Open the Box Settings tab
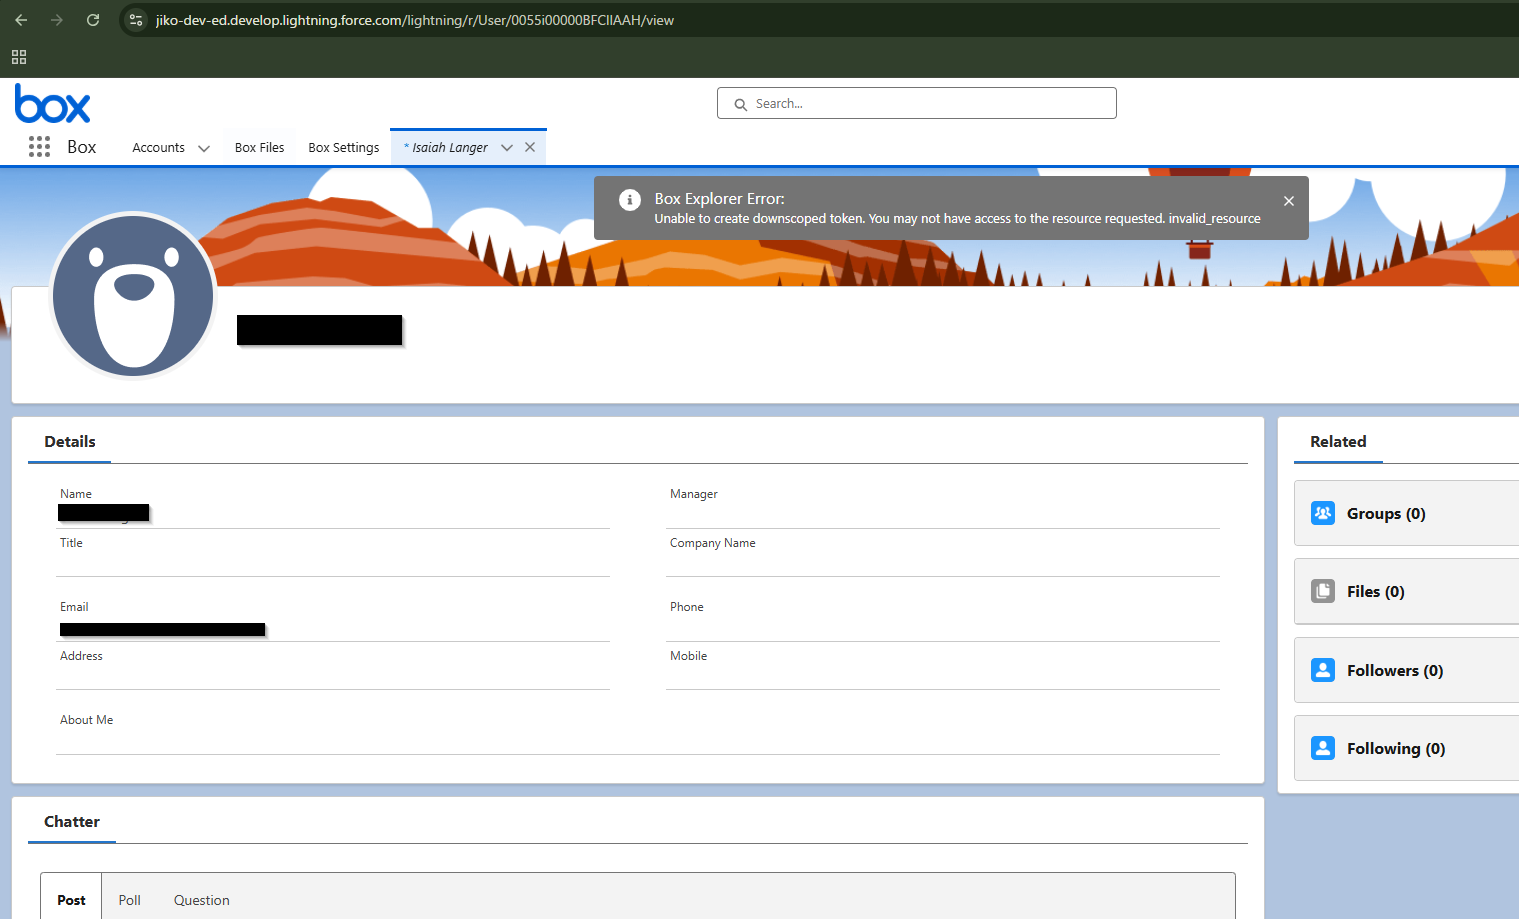This screenshot has height=919, width=1519. (x=343, y=148)
